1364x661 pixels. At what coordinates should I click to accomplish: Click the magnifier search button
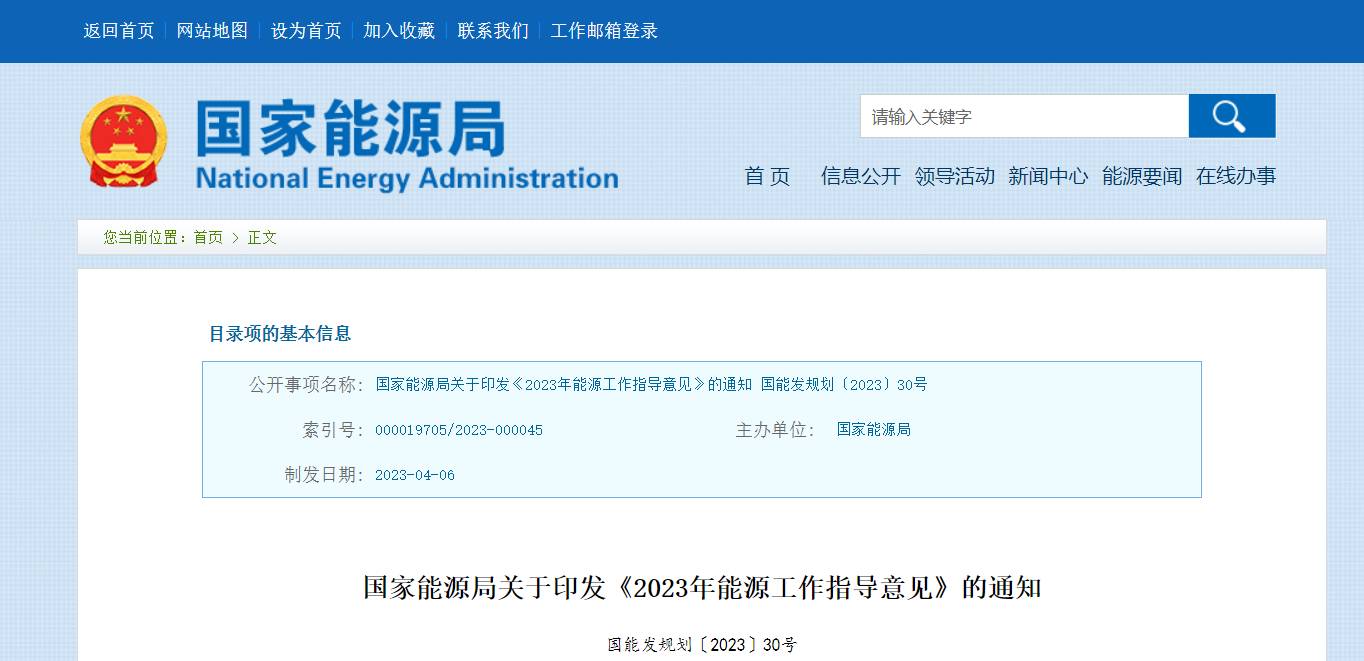1231,116
